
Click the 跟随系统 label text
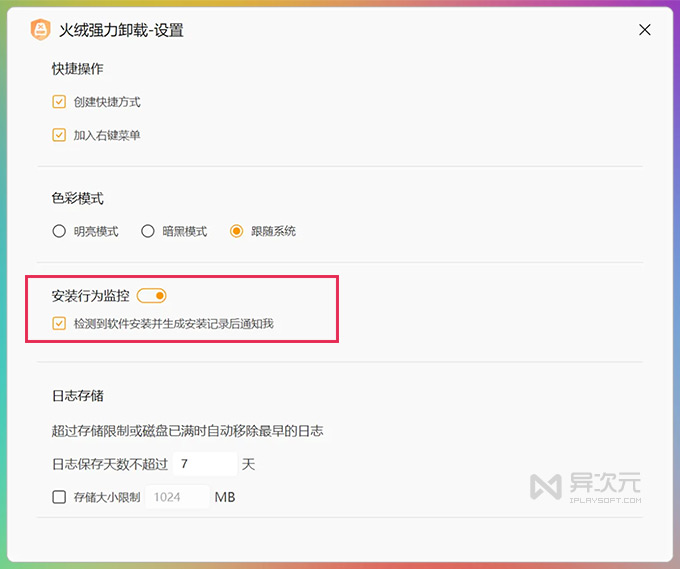click(274, 231)
